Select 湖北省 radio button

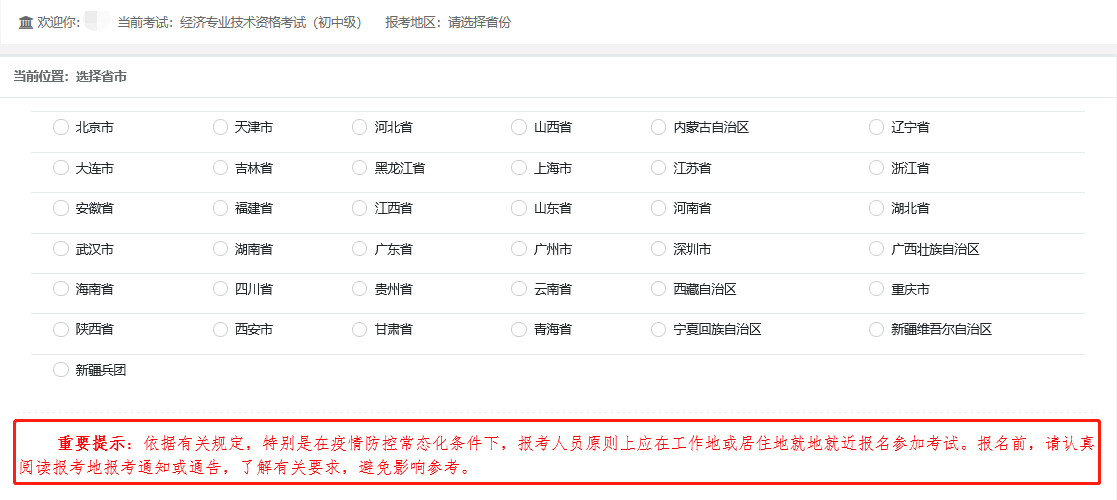(877, 208)
